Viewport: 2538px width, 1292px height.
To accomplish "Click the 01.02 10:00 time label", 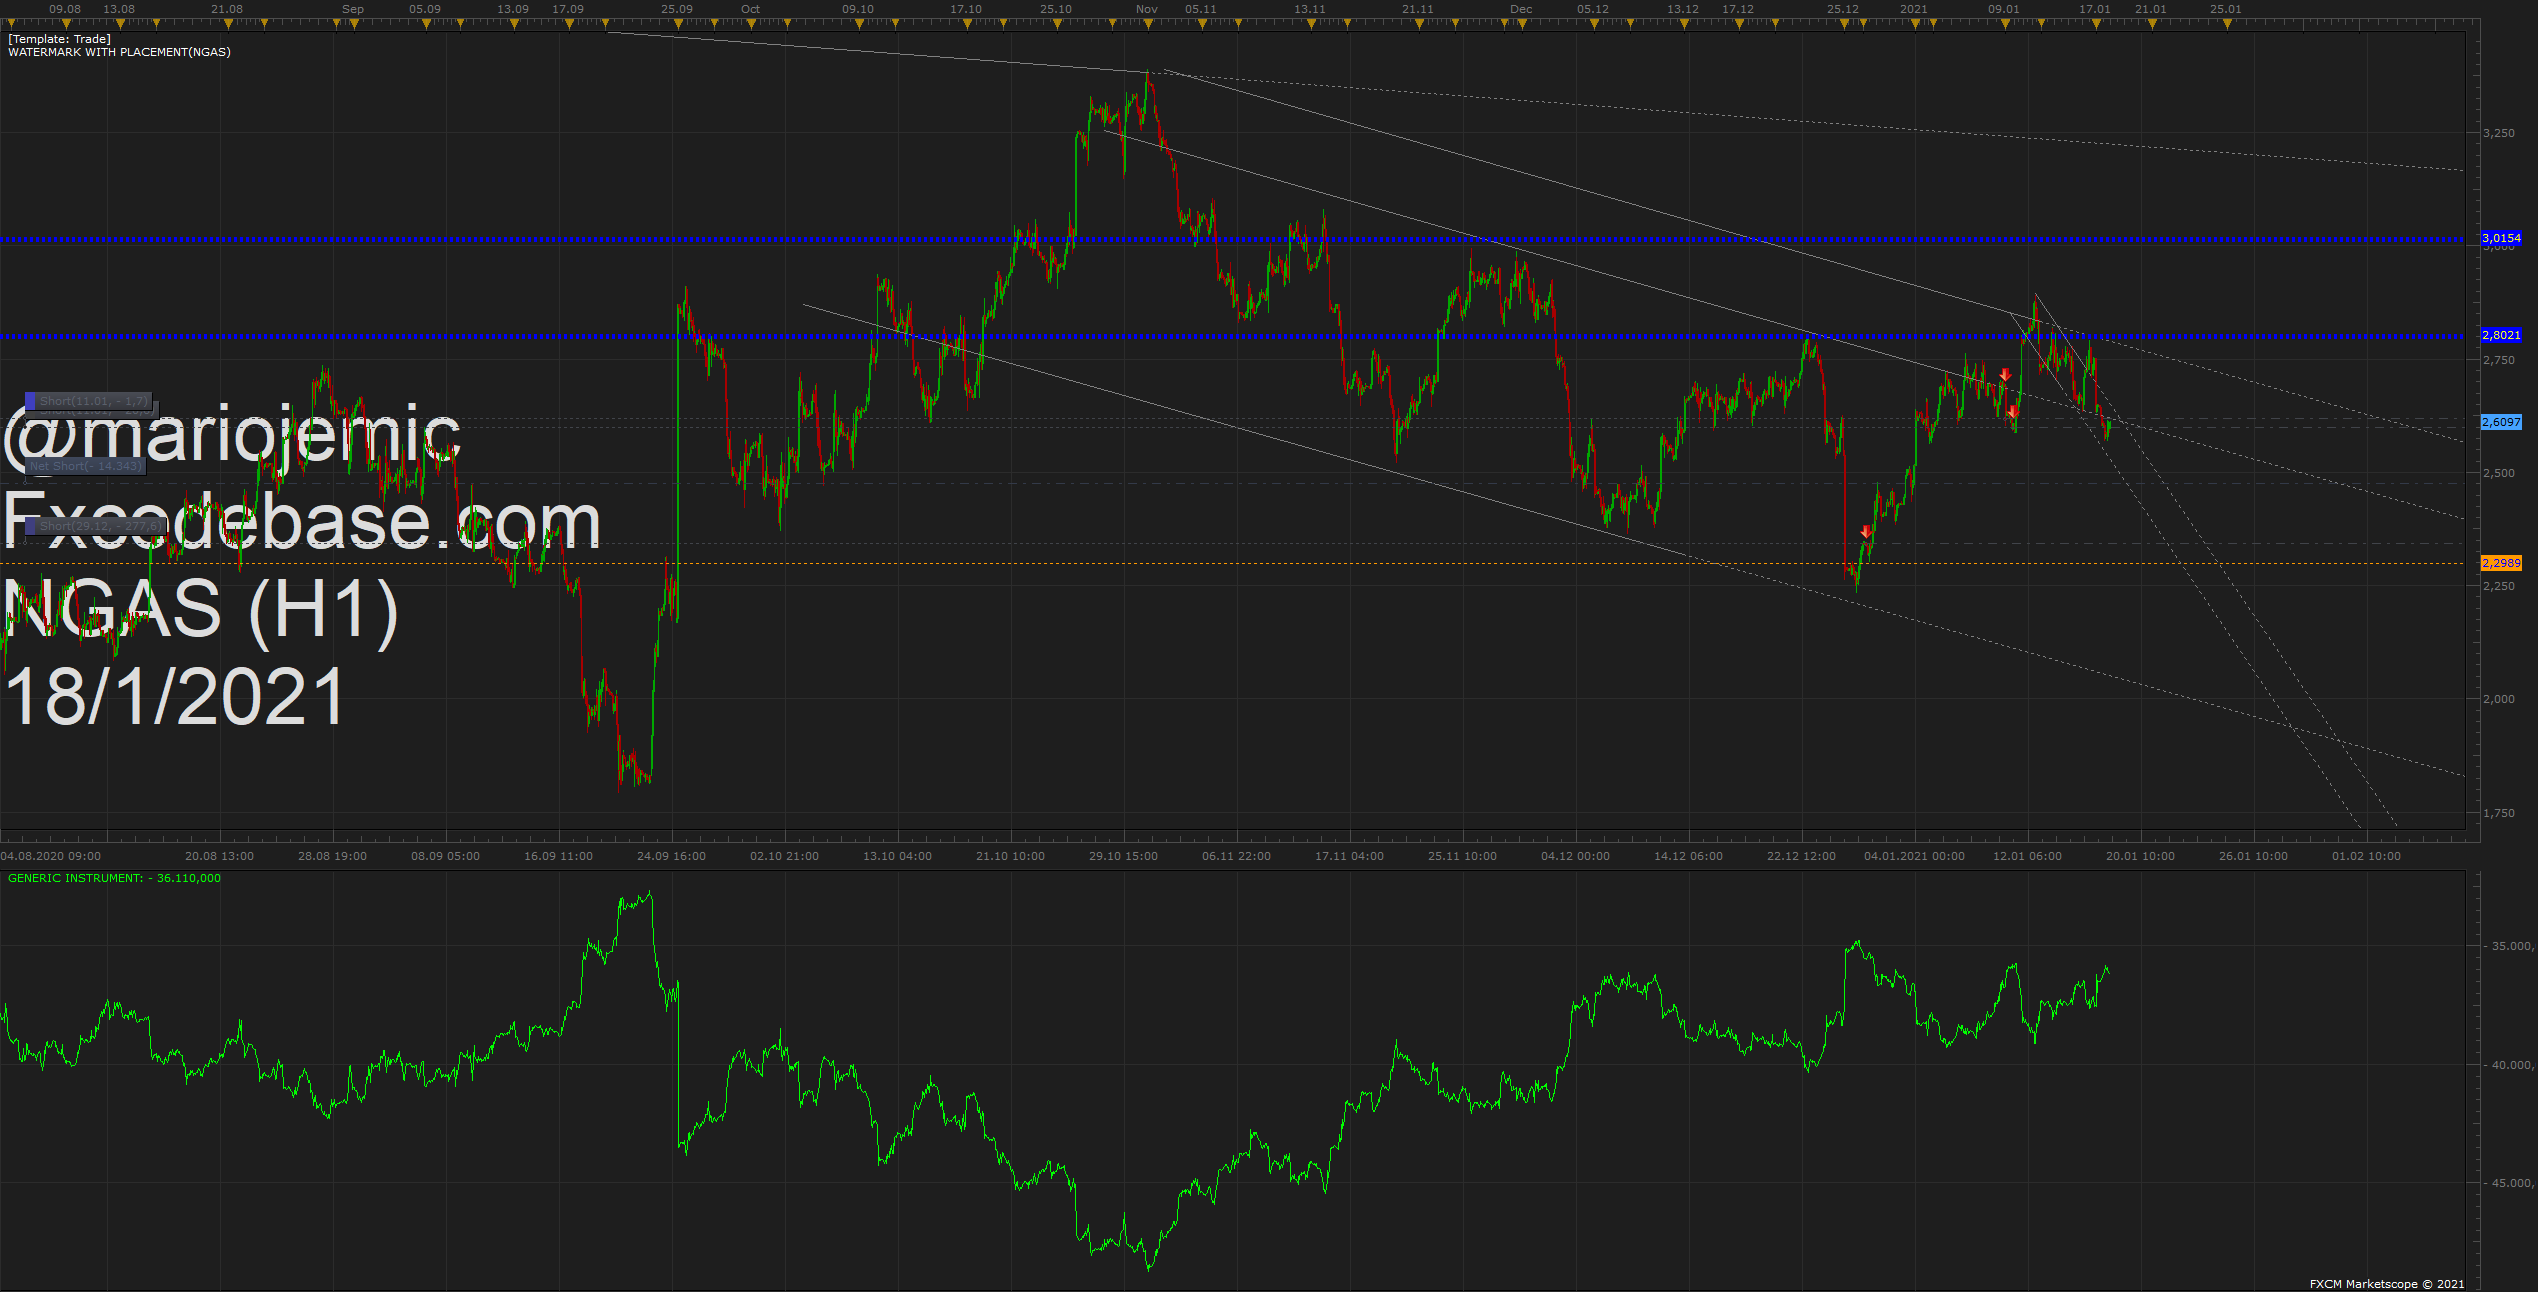I will (2366, 856).
